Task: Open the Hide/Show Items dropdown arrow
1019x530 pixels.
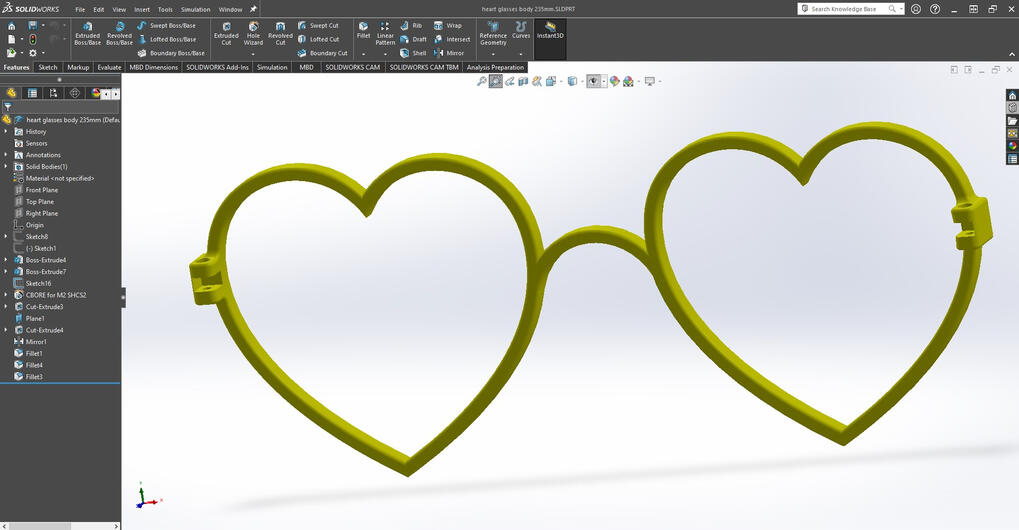Action: coord(604,81)
